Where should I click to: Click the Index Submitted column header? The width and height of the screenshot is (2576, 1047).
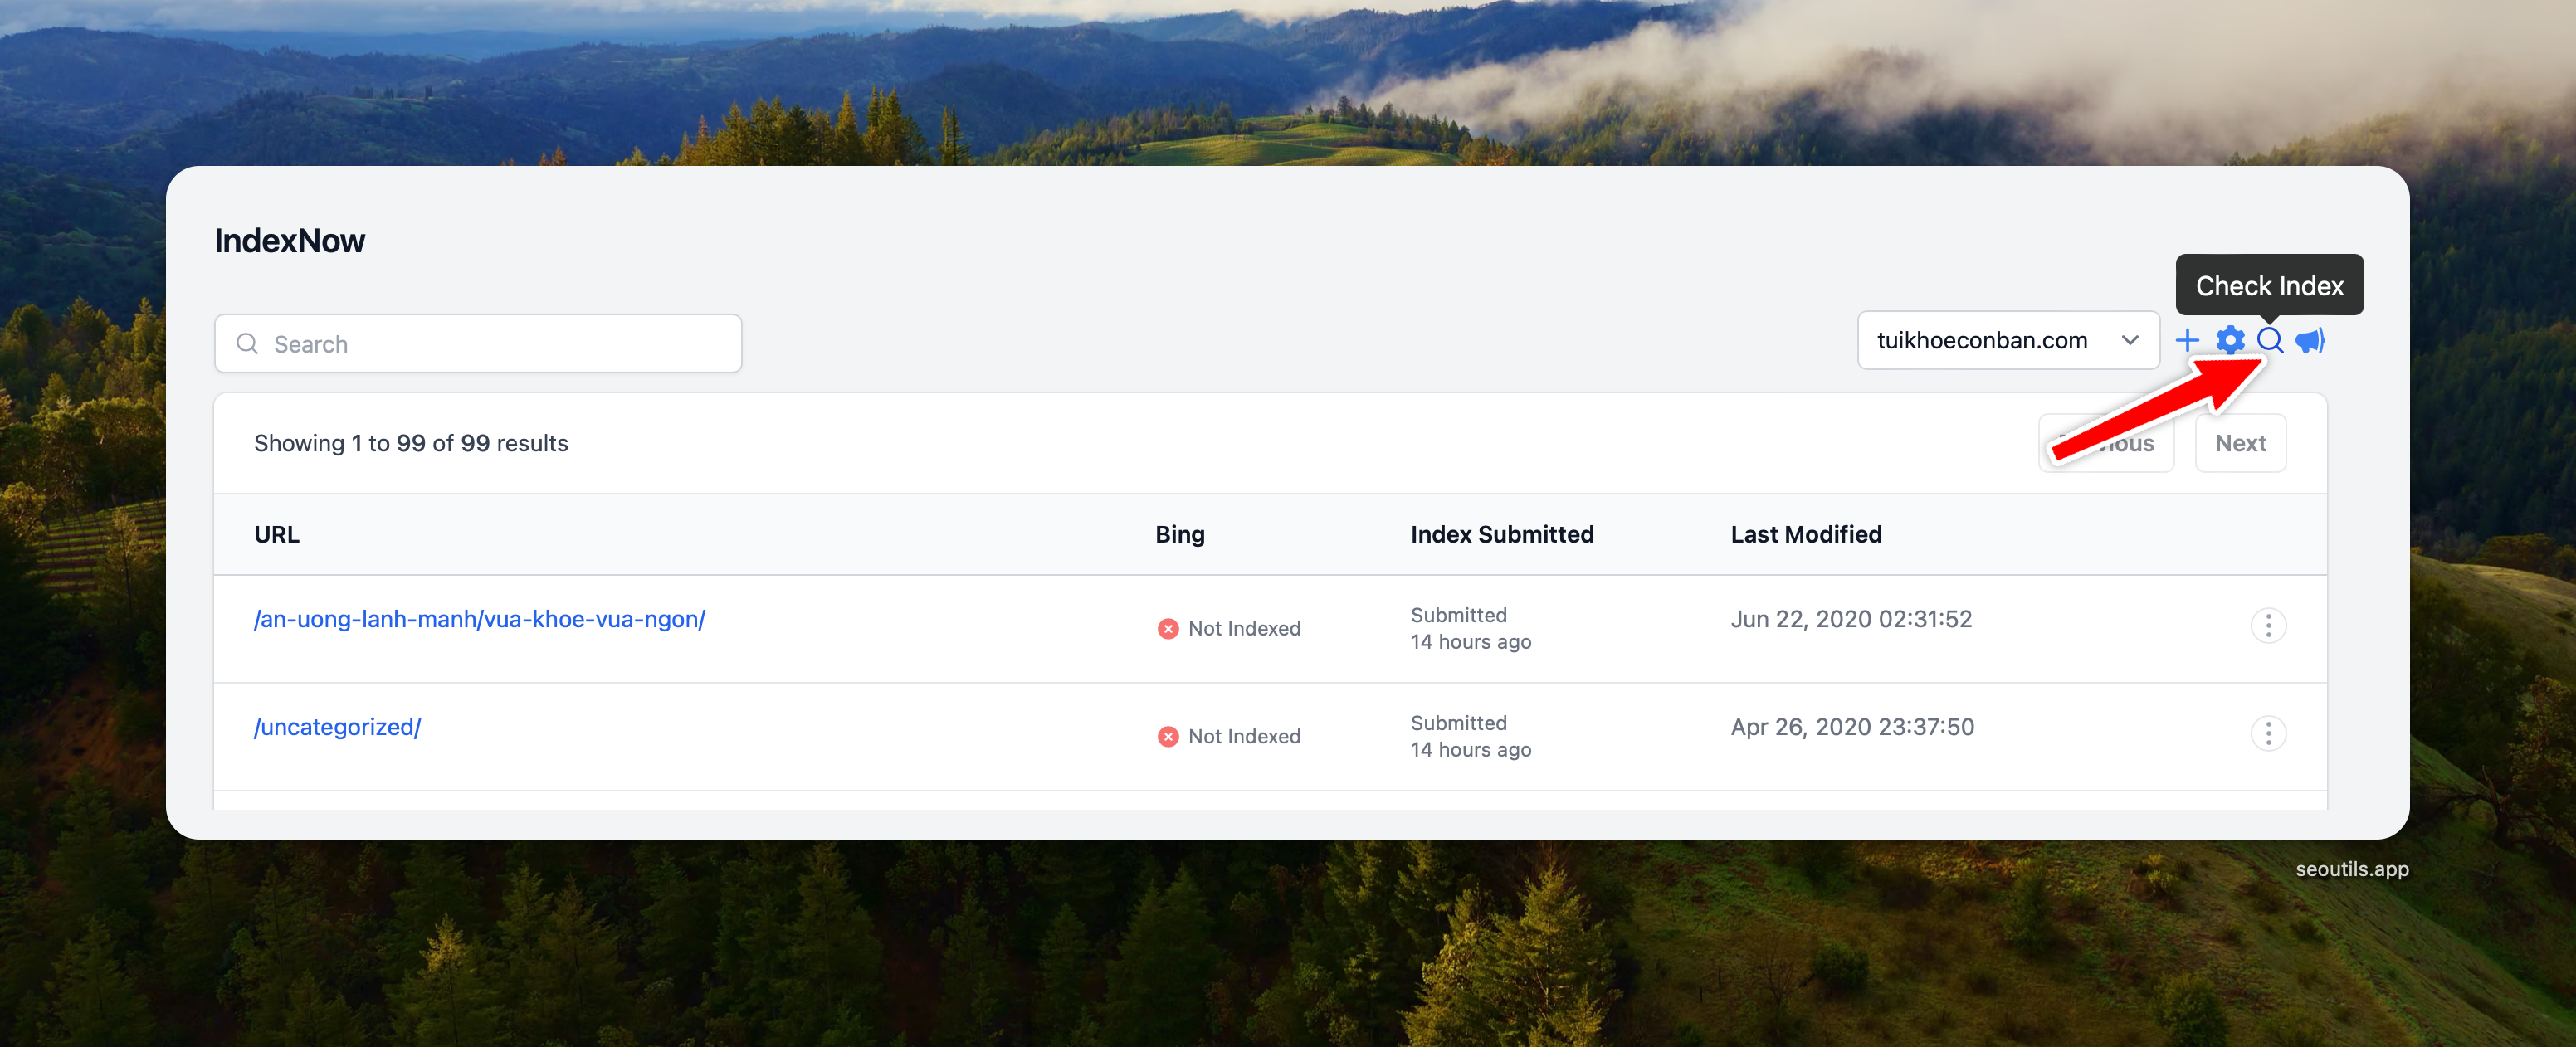point(1501,534)
